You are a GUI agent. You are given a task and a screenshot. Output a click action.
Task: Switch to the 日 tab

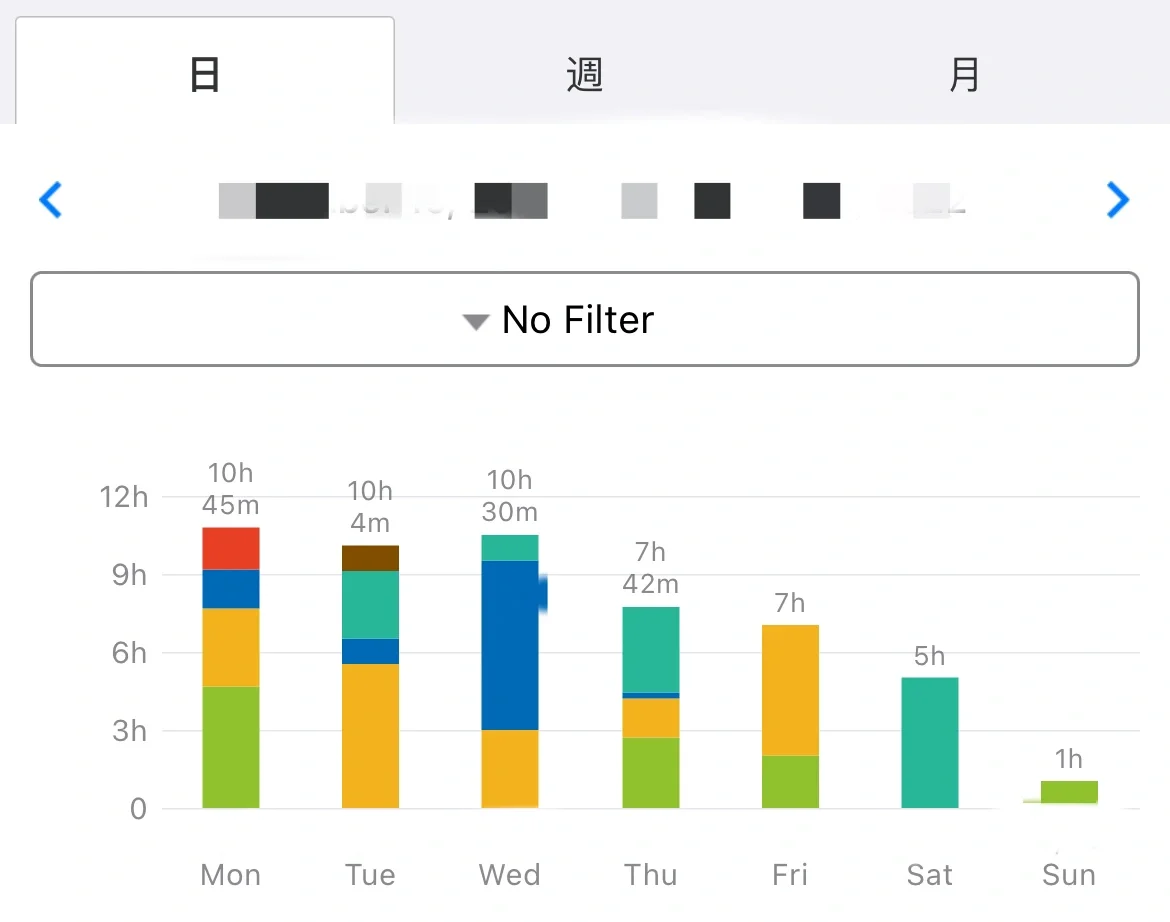(205, 75)
